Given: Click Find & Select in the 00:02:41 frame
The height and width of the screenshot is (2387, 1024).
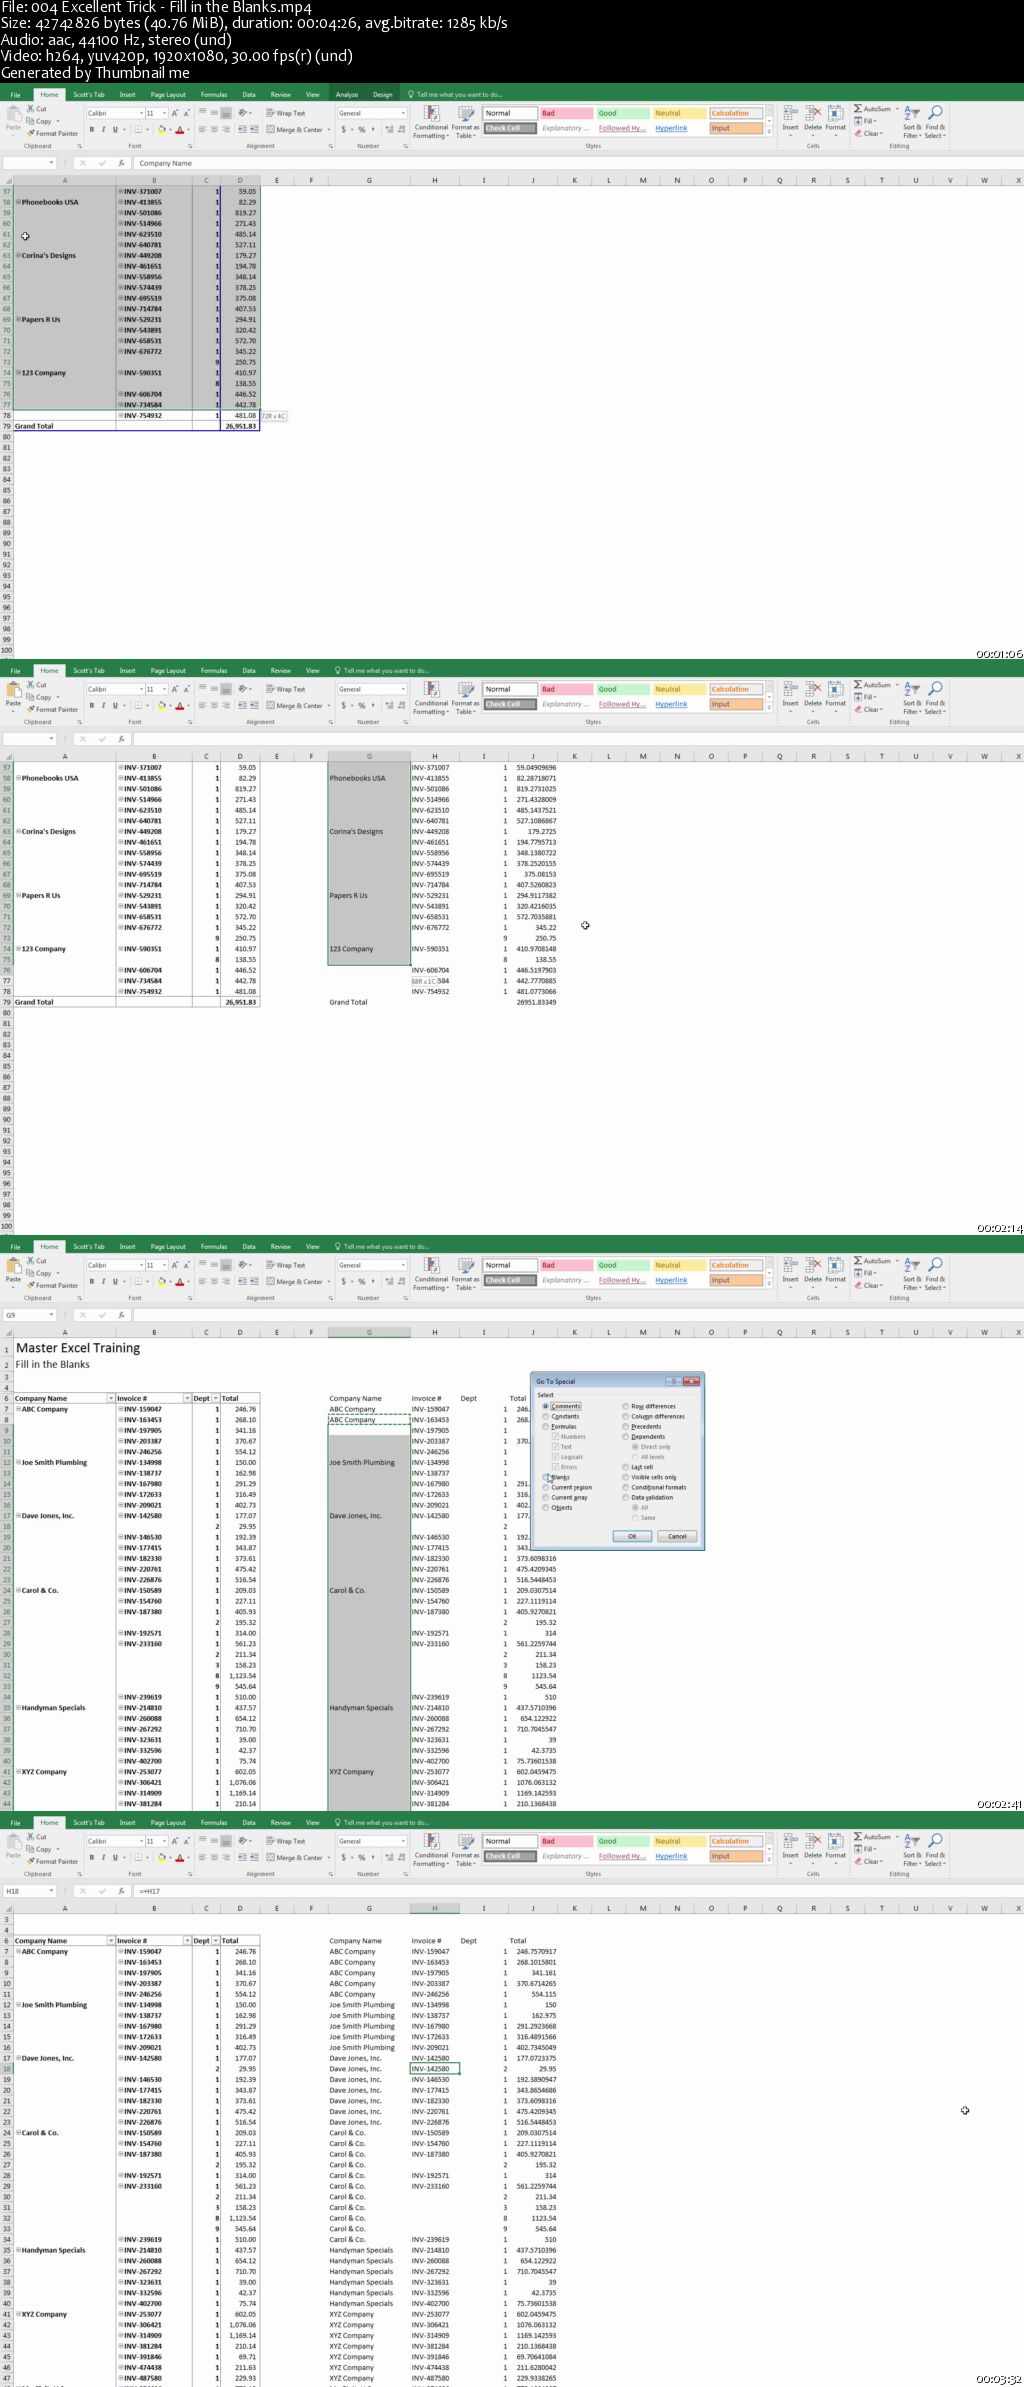Looking at the screenshot, I should click(934, 1272).
